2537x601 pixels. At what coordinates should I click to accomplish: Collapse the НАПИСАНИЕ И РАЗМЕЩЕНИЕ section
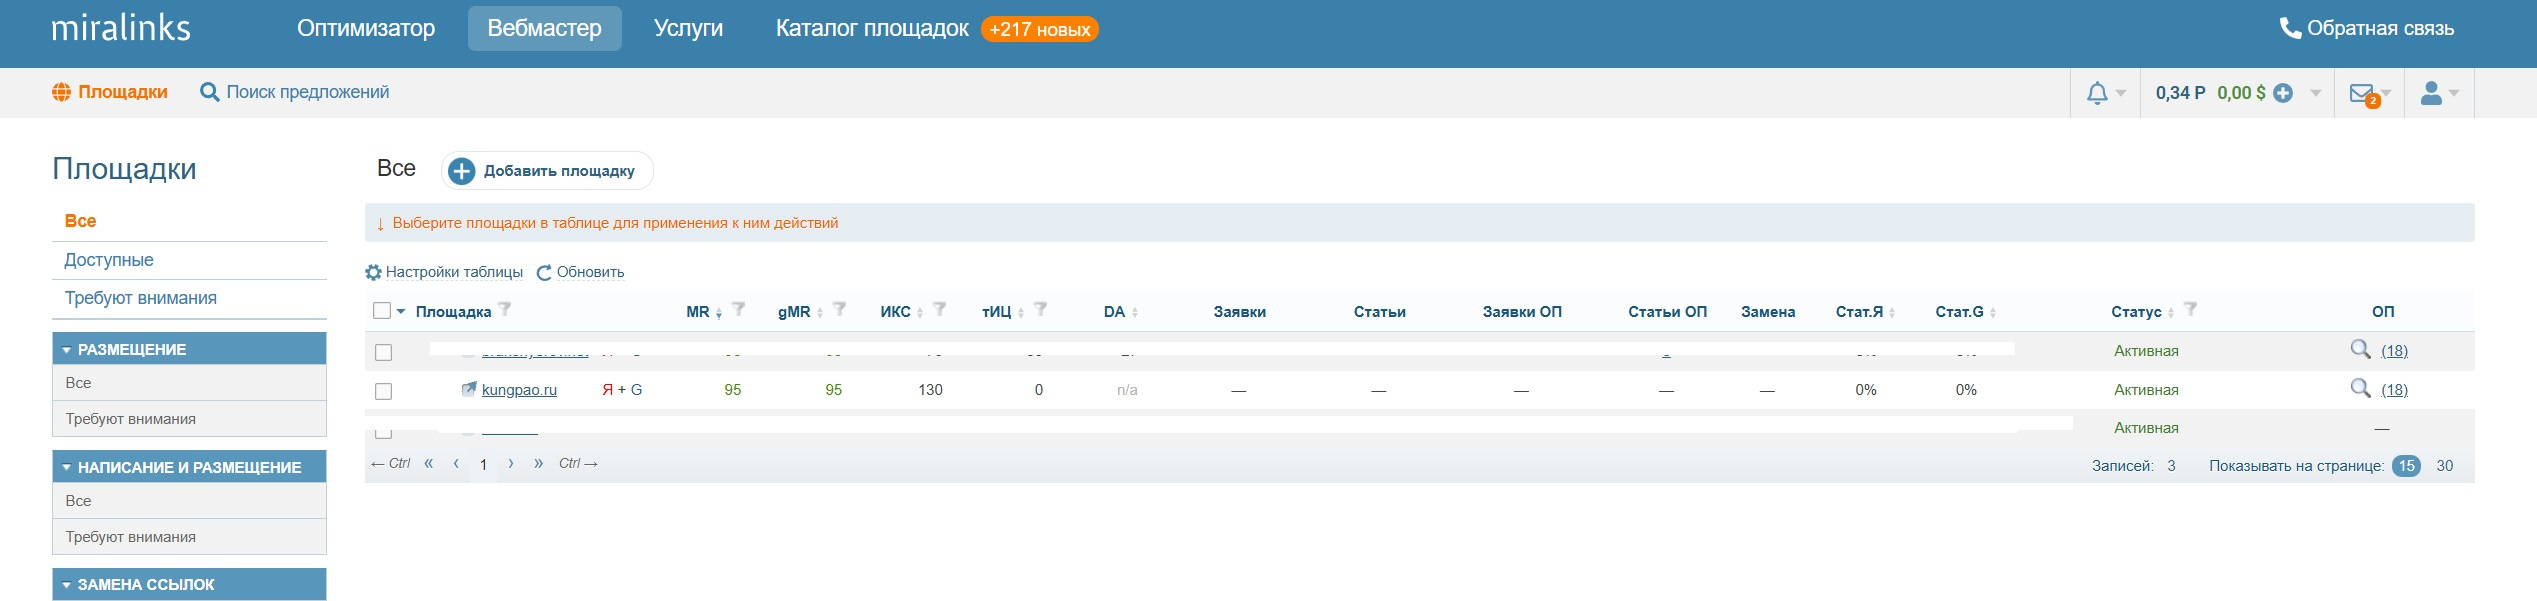click(x=189, y=467)
